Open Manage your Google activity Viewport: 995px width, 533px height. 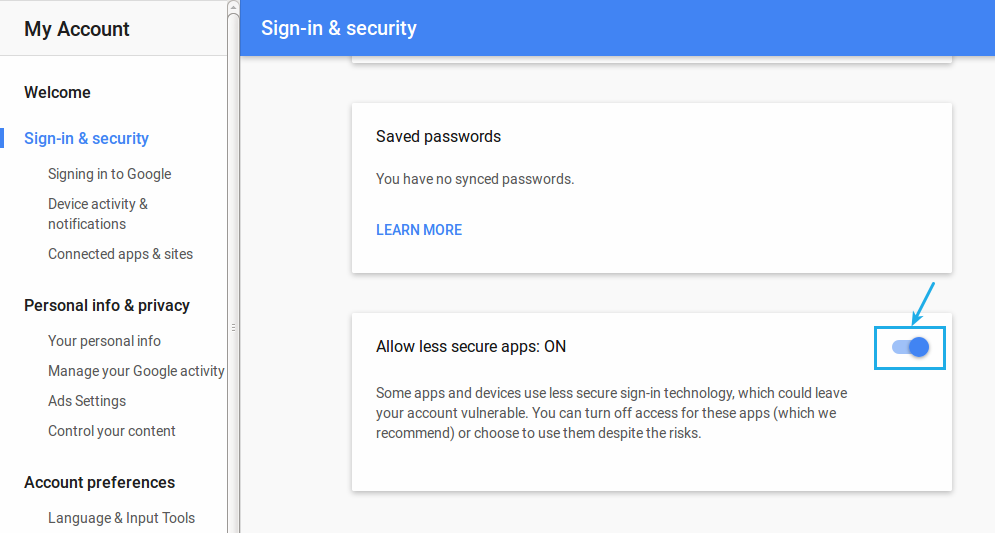pos(136,371)
